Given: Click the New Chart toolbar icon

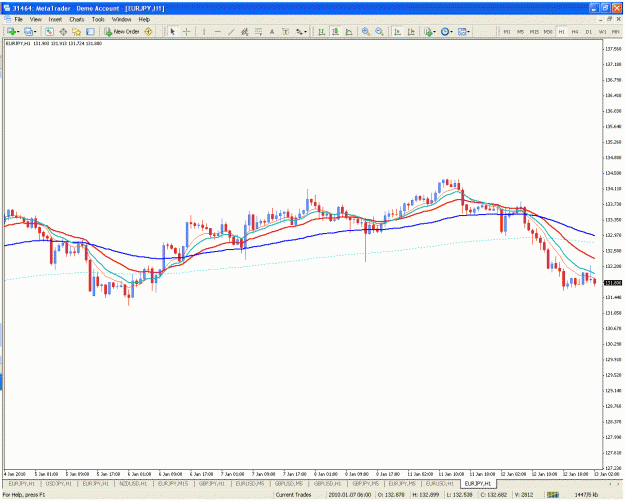Looking at the screenshot, I should pyautogui.click(x=11, y=31).
